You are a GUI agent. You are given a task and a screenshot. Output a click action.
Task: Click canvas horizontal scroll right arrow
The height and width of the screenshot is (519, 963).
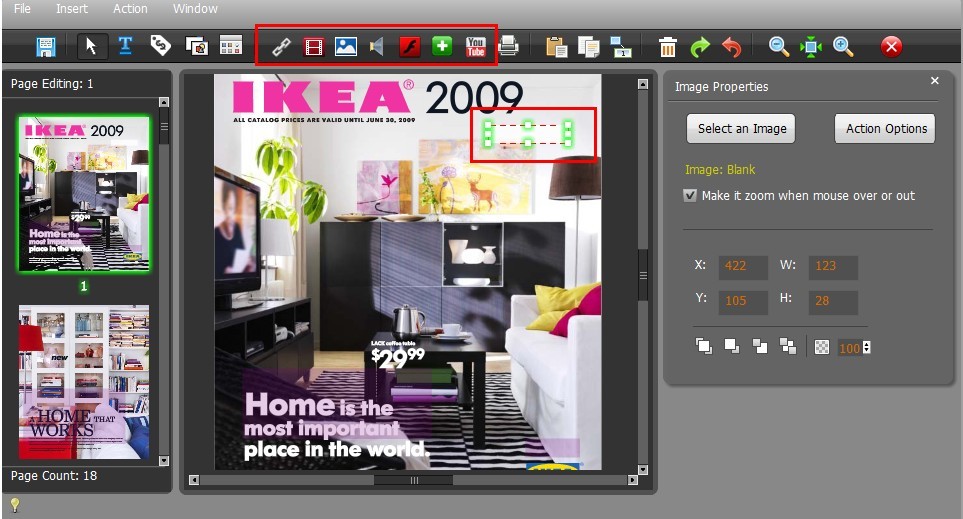[x=633, y=480]
